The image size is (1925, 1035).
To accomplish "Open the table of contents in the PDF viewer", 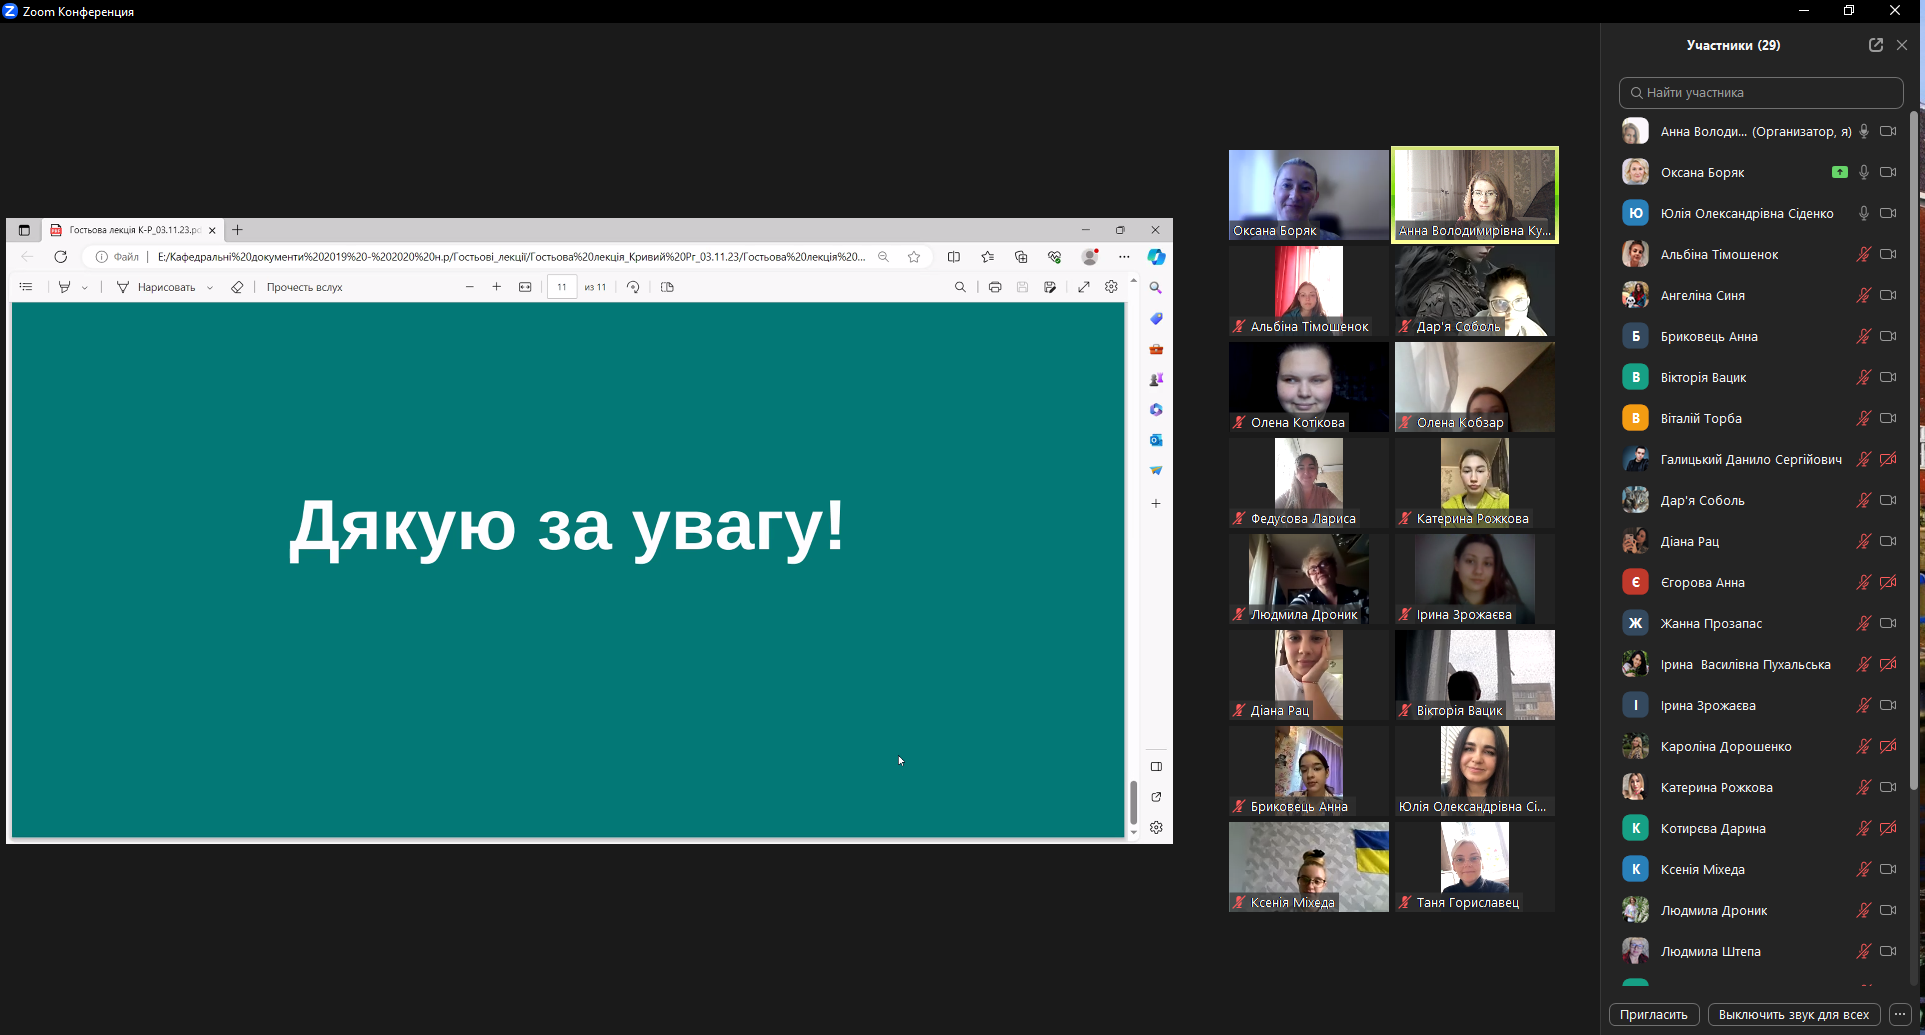I will click(x=25, y=287).
